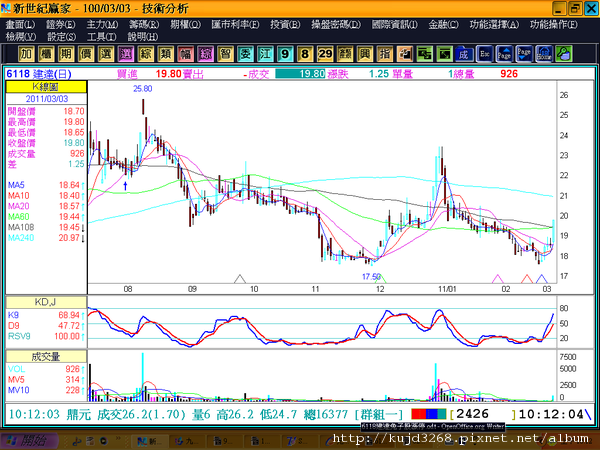Viewport: 600px width, 450px height.
Task: Click the 指 toolbar icon
Action: point(385,54)
